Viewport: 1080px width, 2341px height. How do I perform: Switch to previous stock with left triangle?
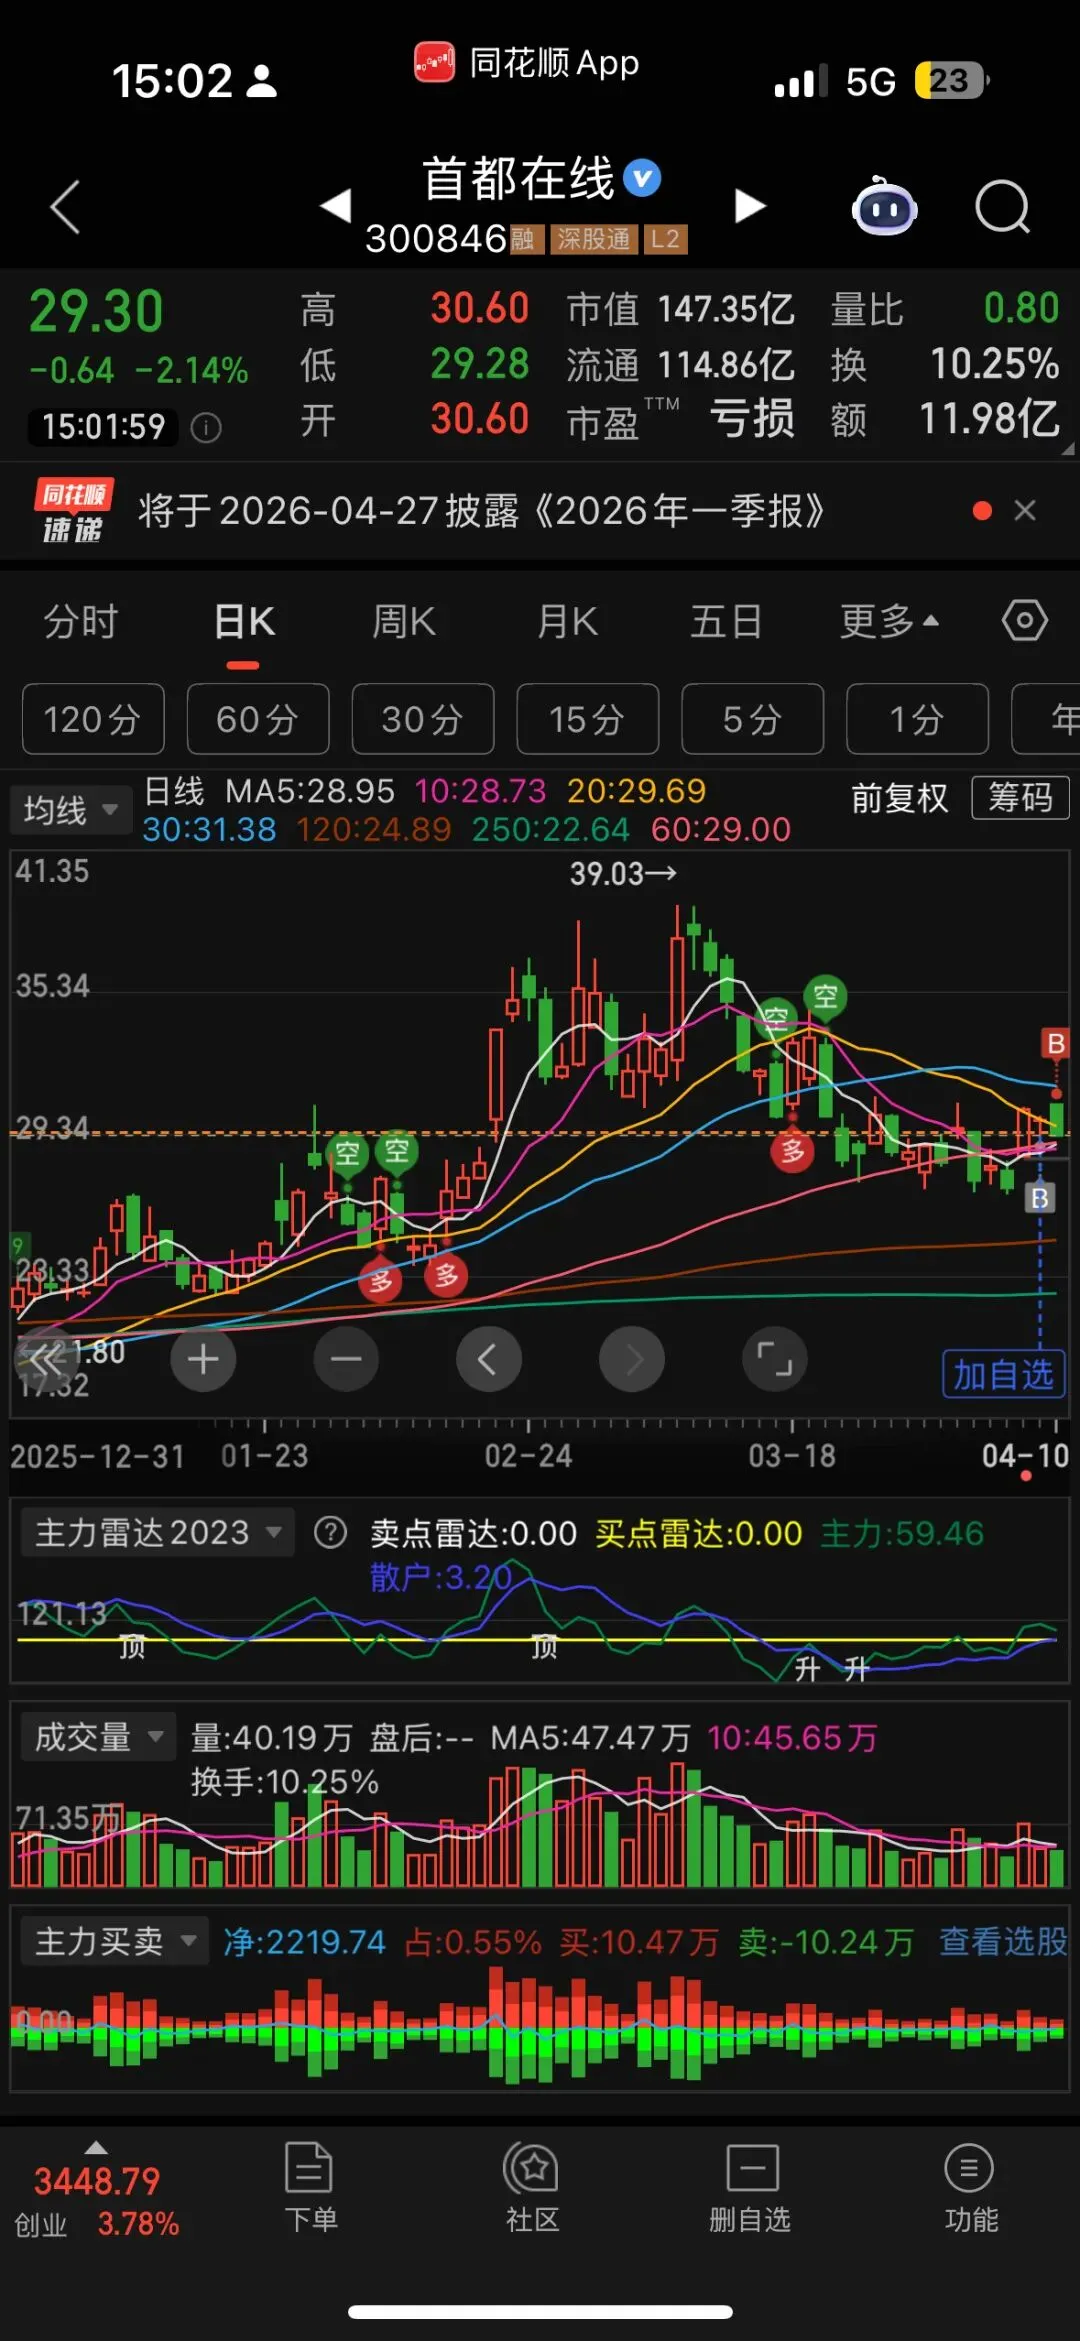click(x=336, y=205)
